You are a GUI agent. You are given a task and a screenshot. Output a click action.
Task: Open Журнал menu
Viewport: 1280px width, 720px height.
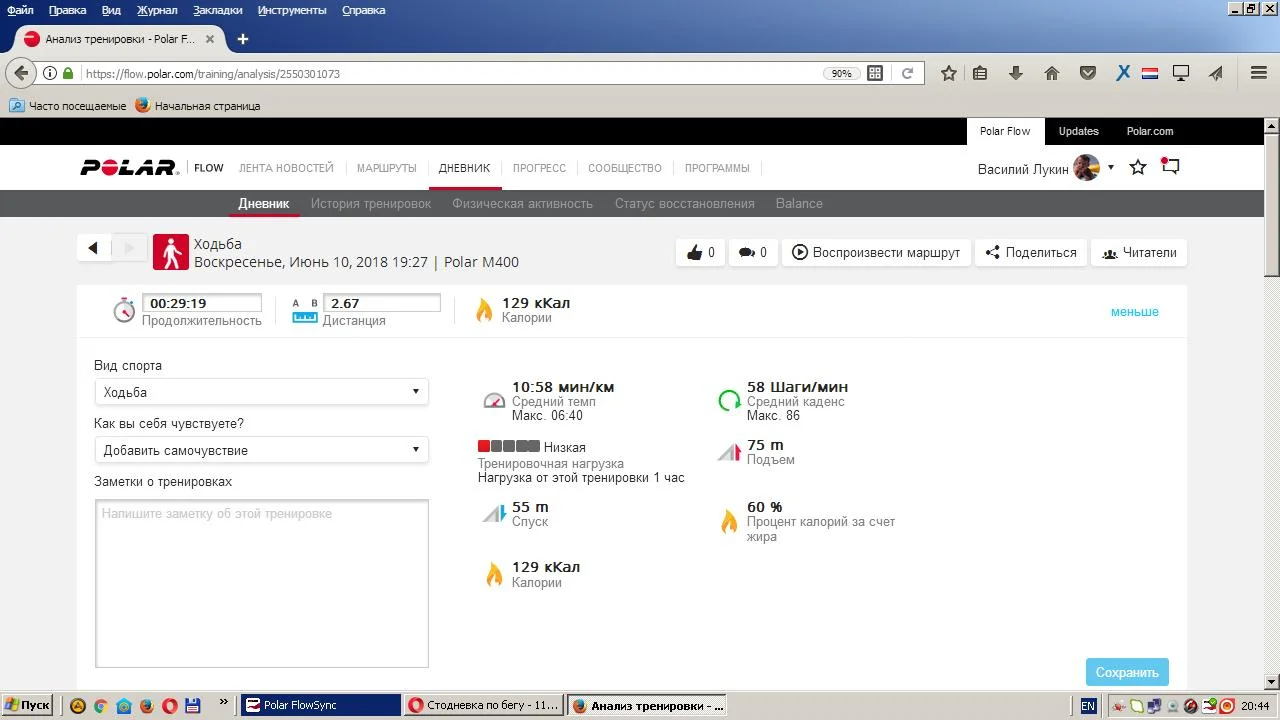156,10
